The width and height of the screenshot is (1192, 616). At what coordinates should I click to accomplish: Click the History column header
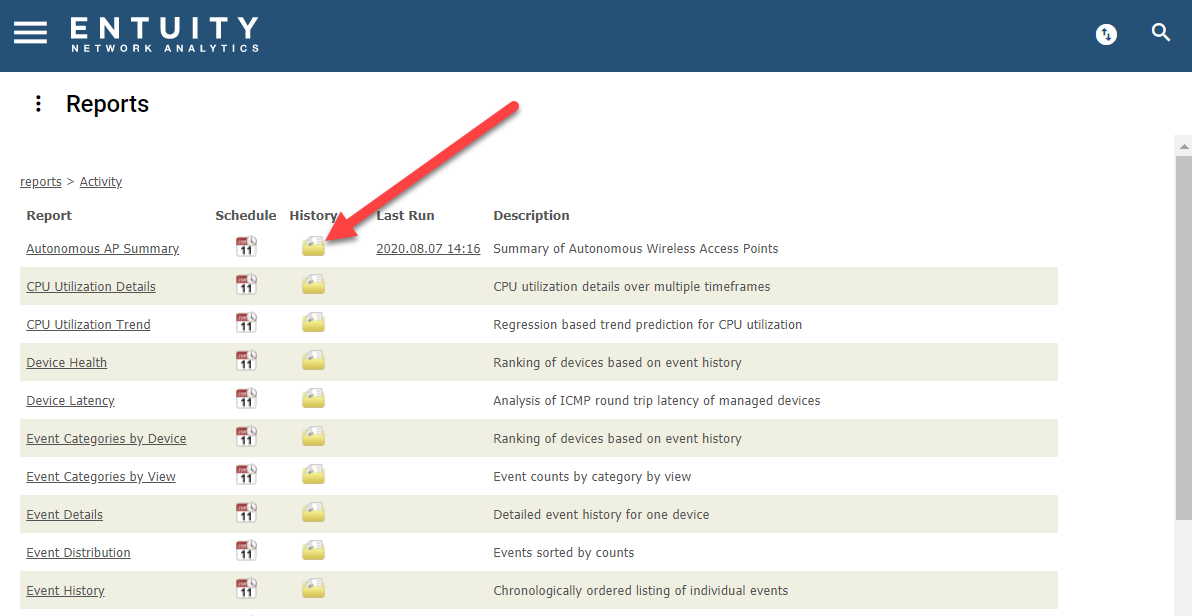coord(313,216)
